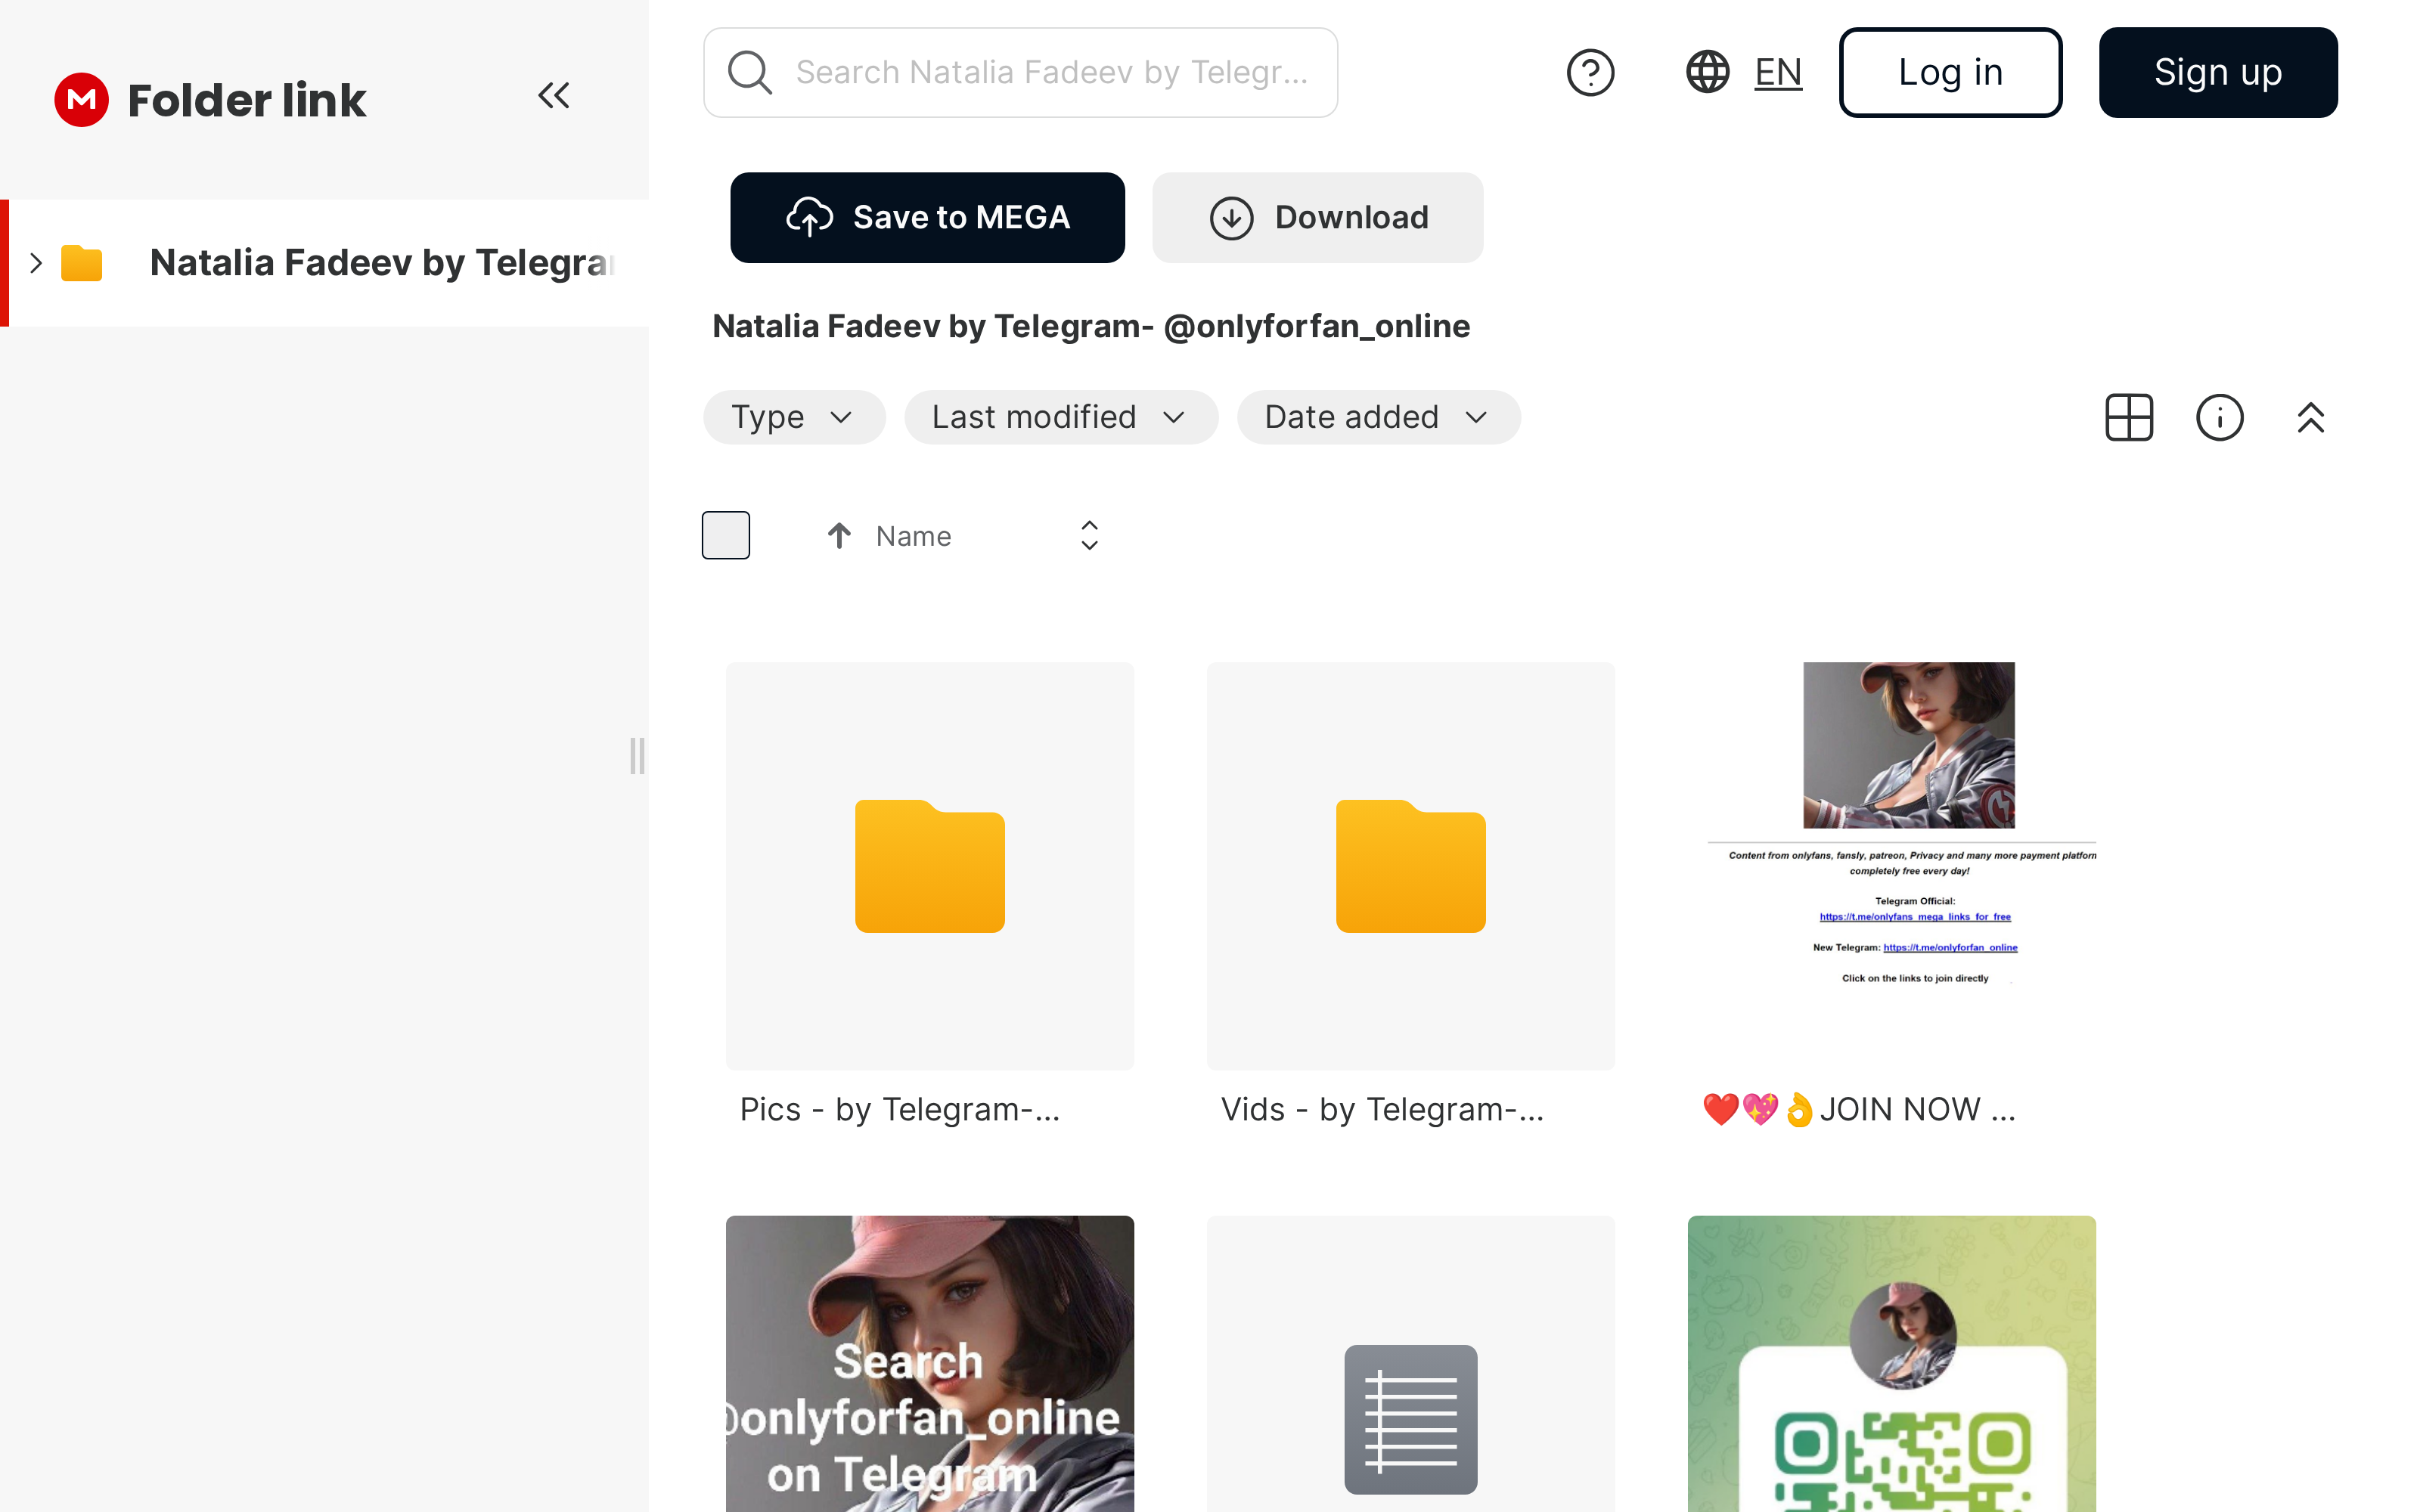Click the MEGA logo icon
The height and width of the screenshot is (1512, 2420).
(81, 100)
